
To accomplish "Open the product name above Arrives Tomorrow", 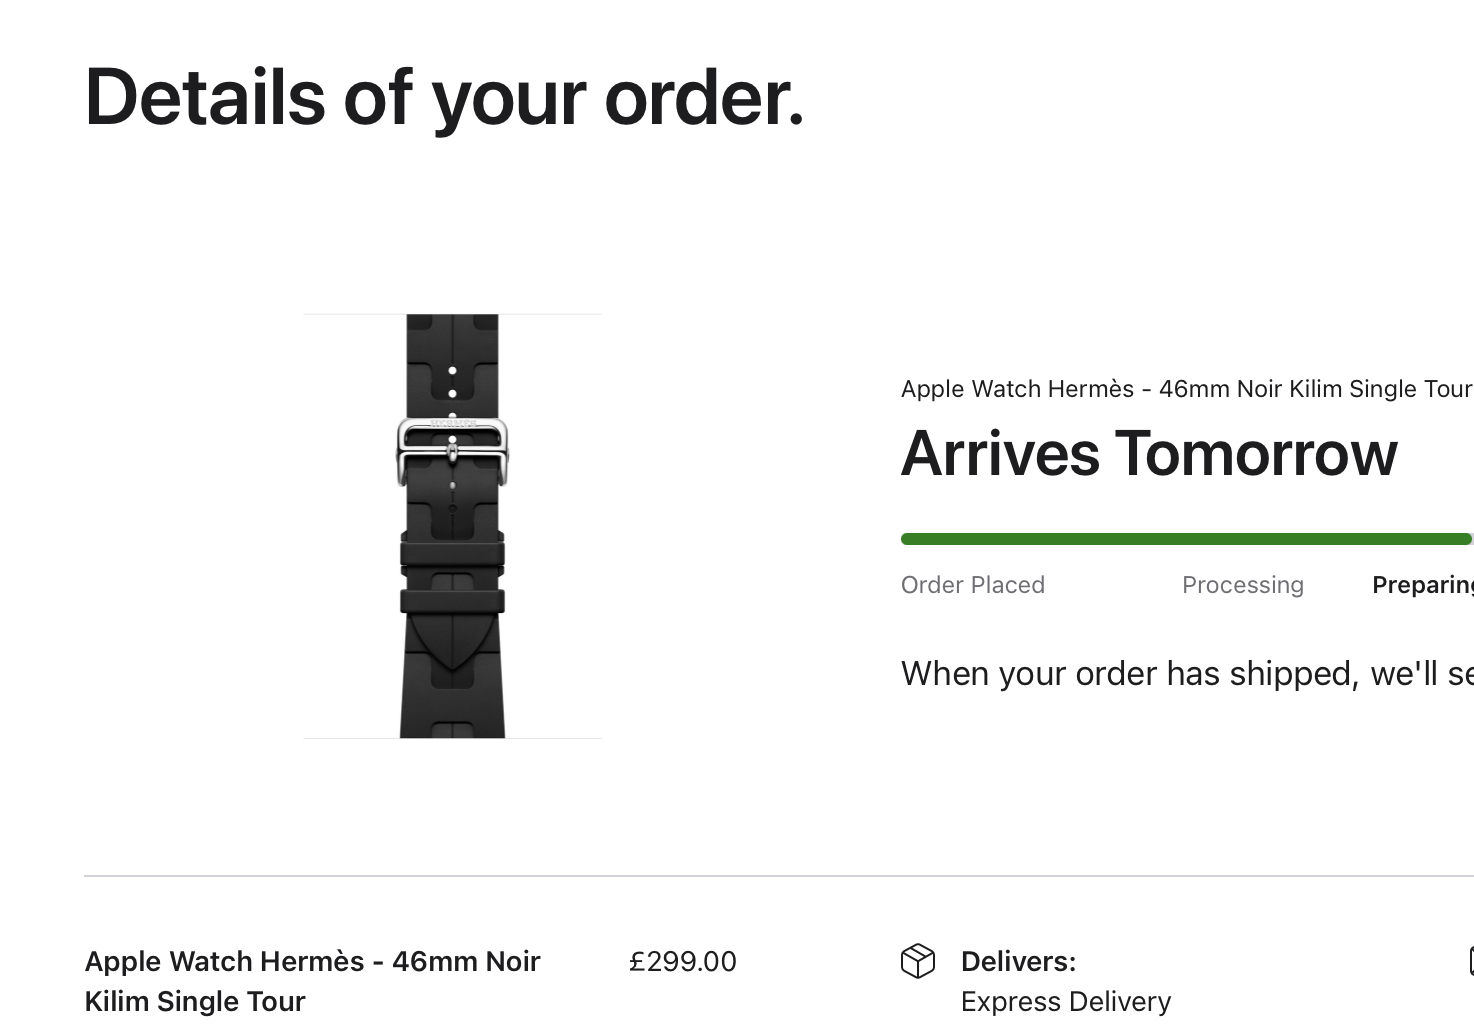I will [x=1185, y=389].
